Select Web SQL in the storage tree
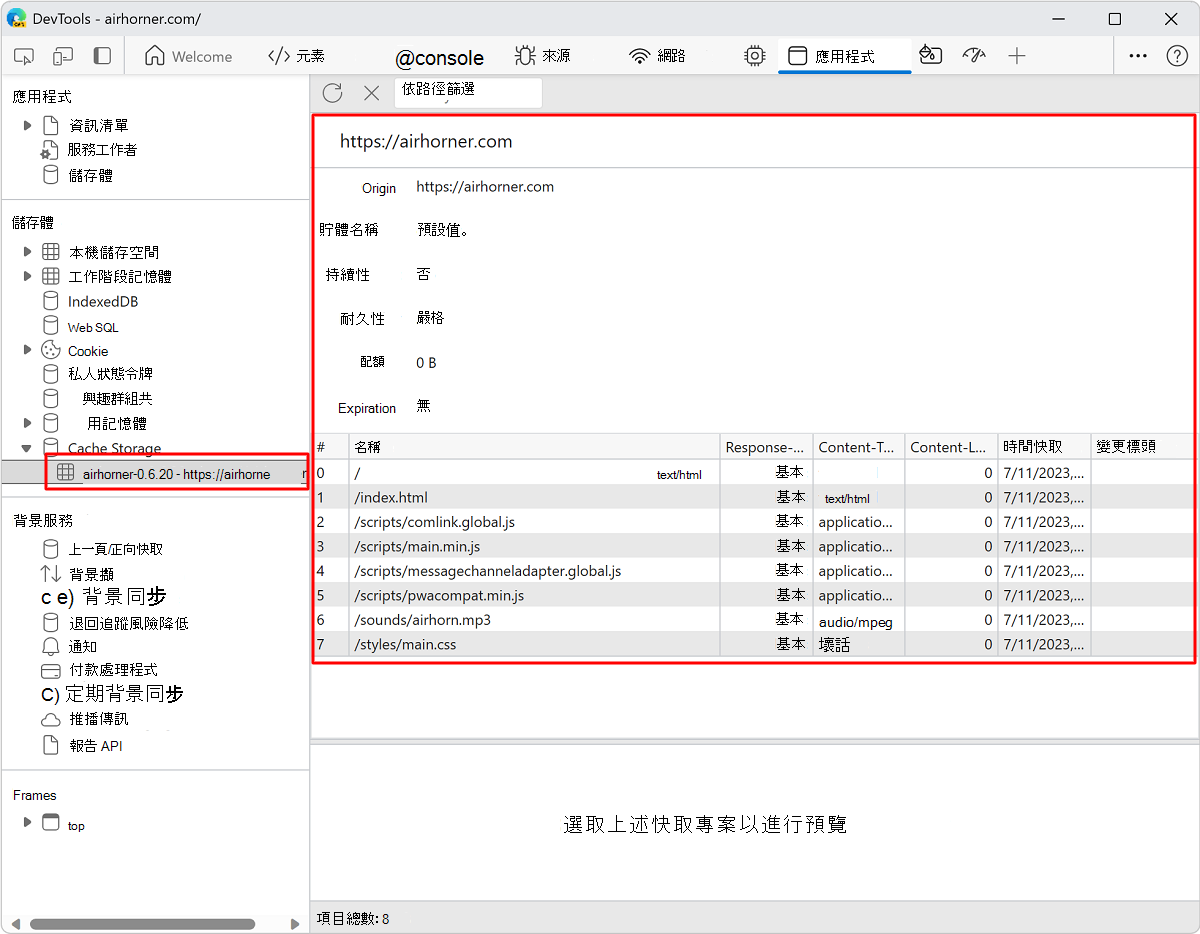 (93, 327)
